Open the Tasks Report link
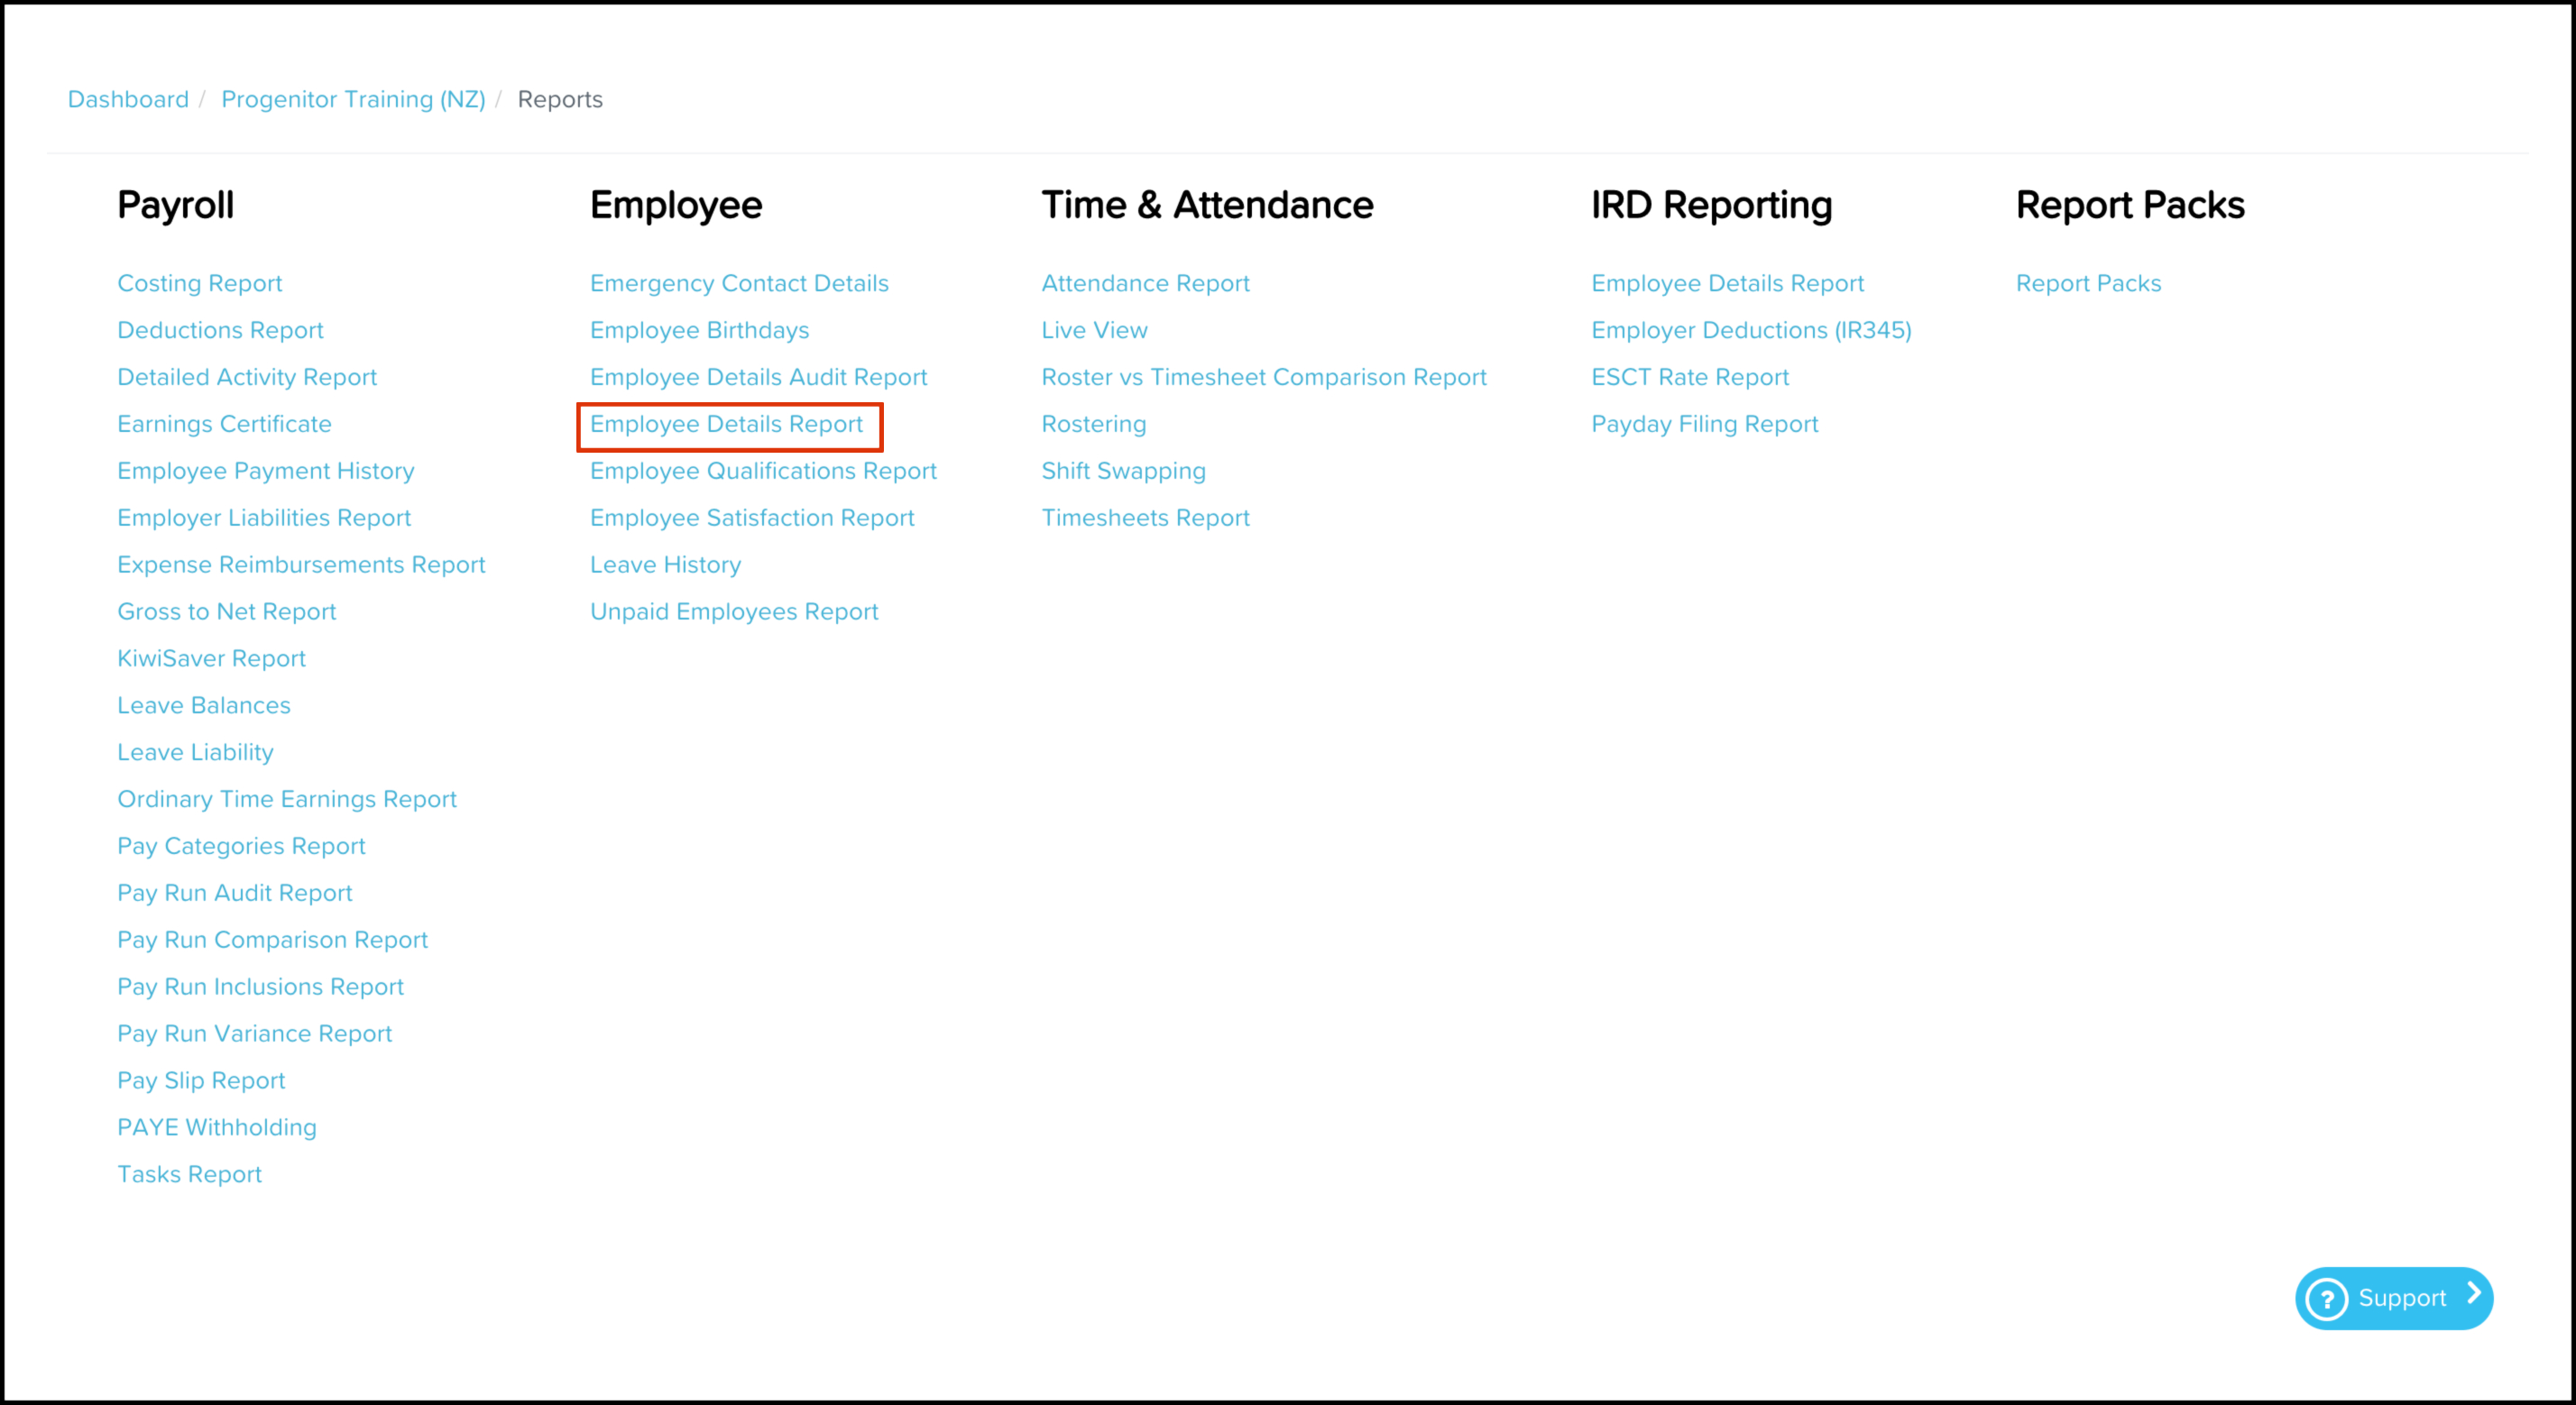 coord(189,1174)
